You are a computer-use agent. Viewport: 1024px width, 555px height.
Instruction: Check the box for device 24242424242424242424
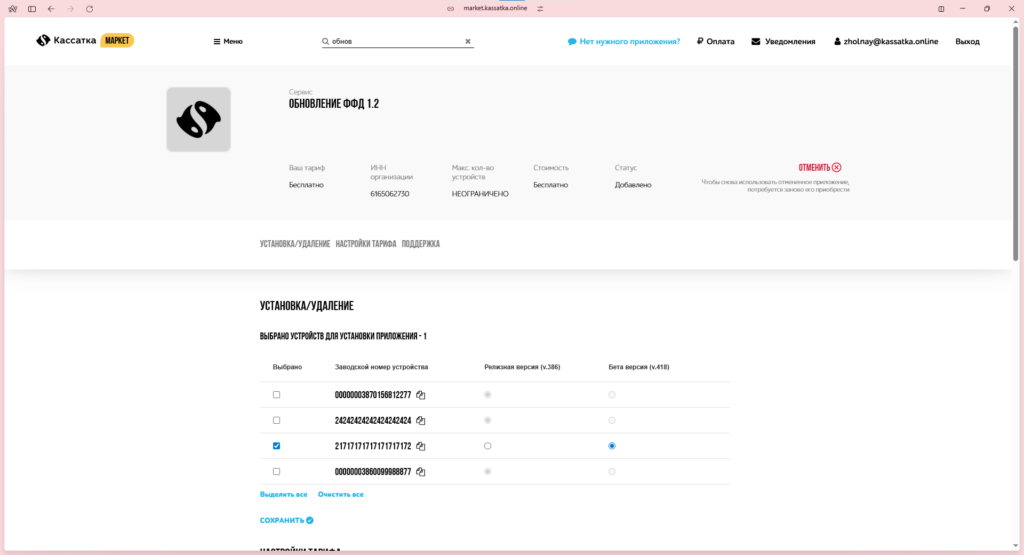[x=276, y=420]
